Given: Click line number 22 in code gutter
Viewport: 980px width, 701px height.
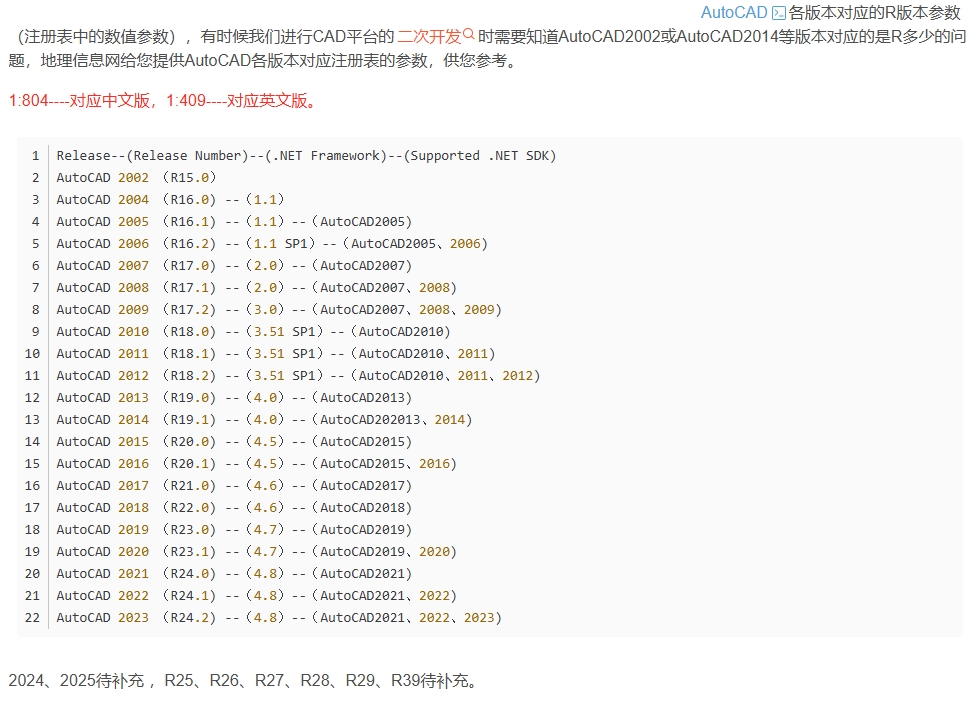Looking at the screenshot, I should click(32, 618).
